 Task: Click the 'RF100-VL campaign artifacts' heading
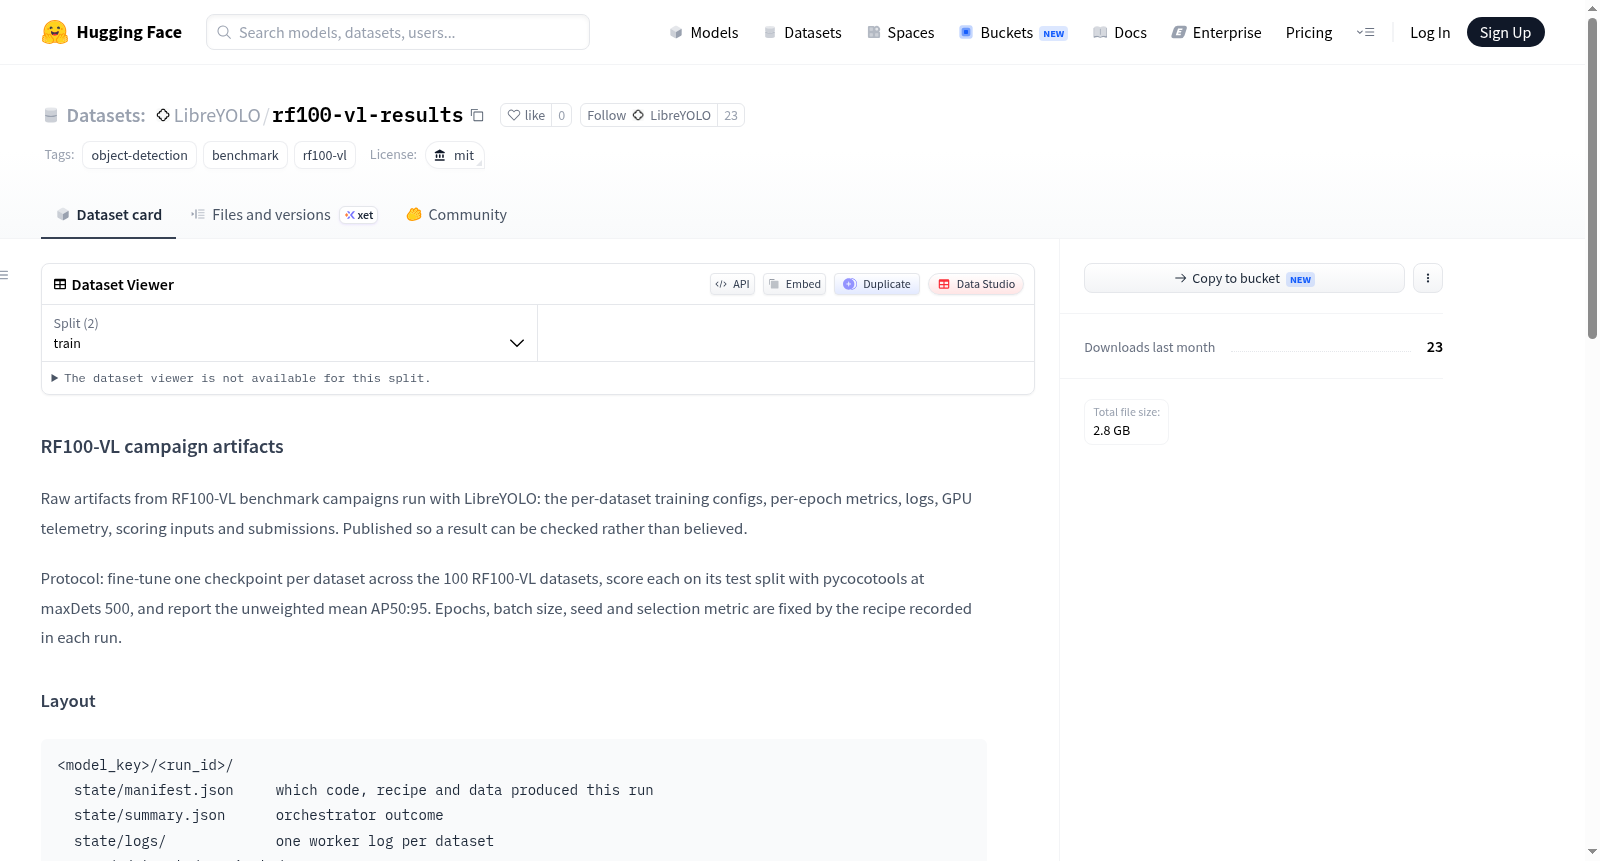click(162, 446)
